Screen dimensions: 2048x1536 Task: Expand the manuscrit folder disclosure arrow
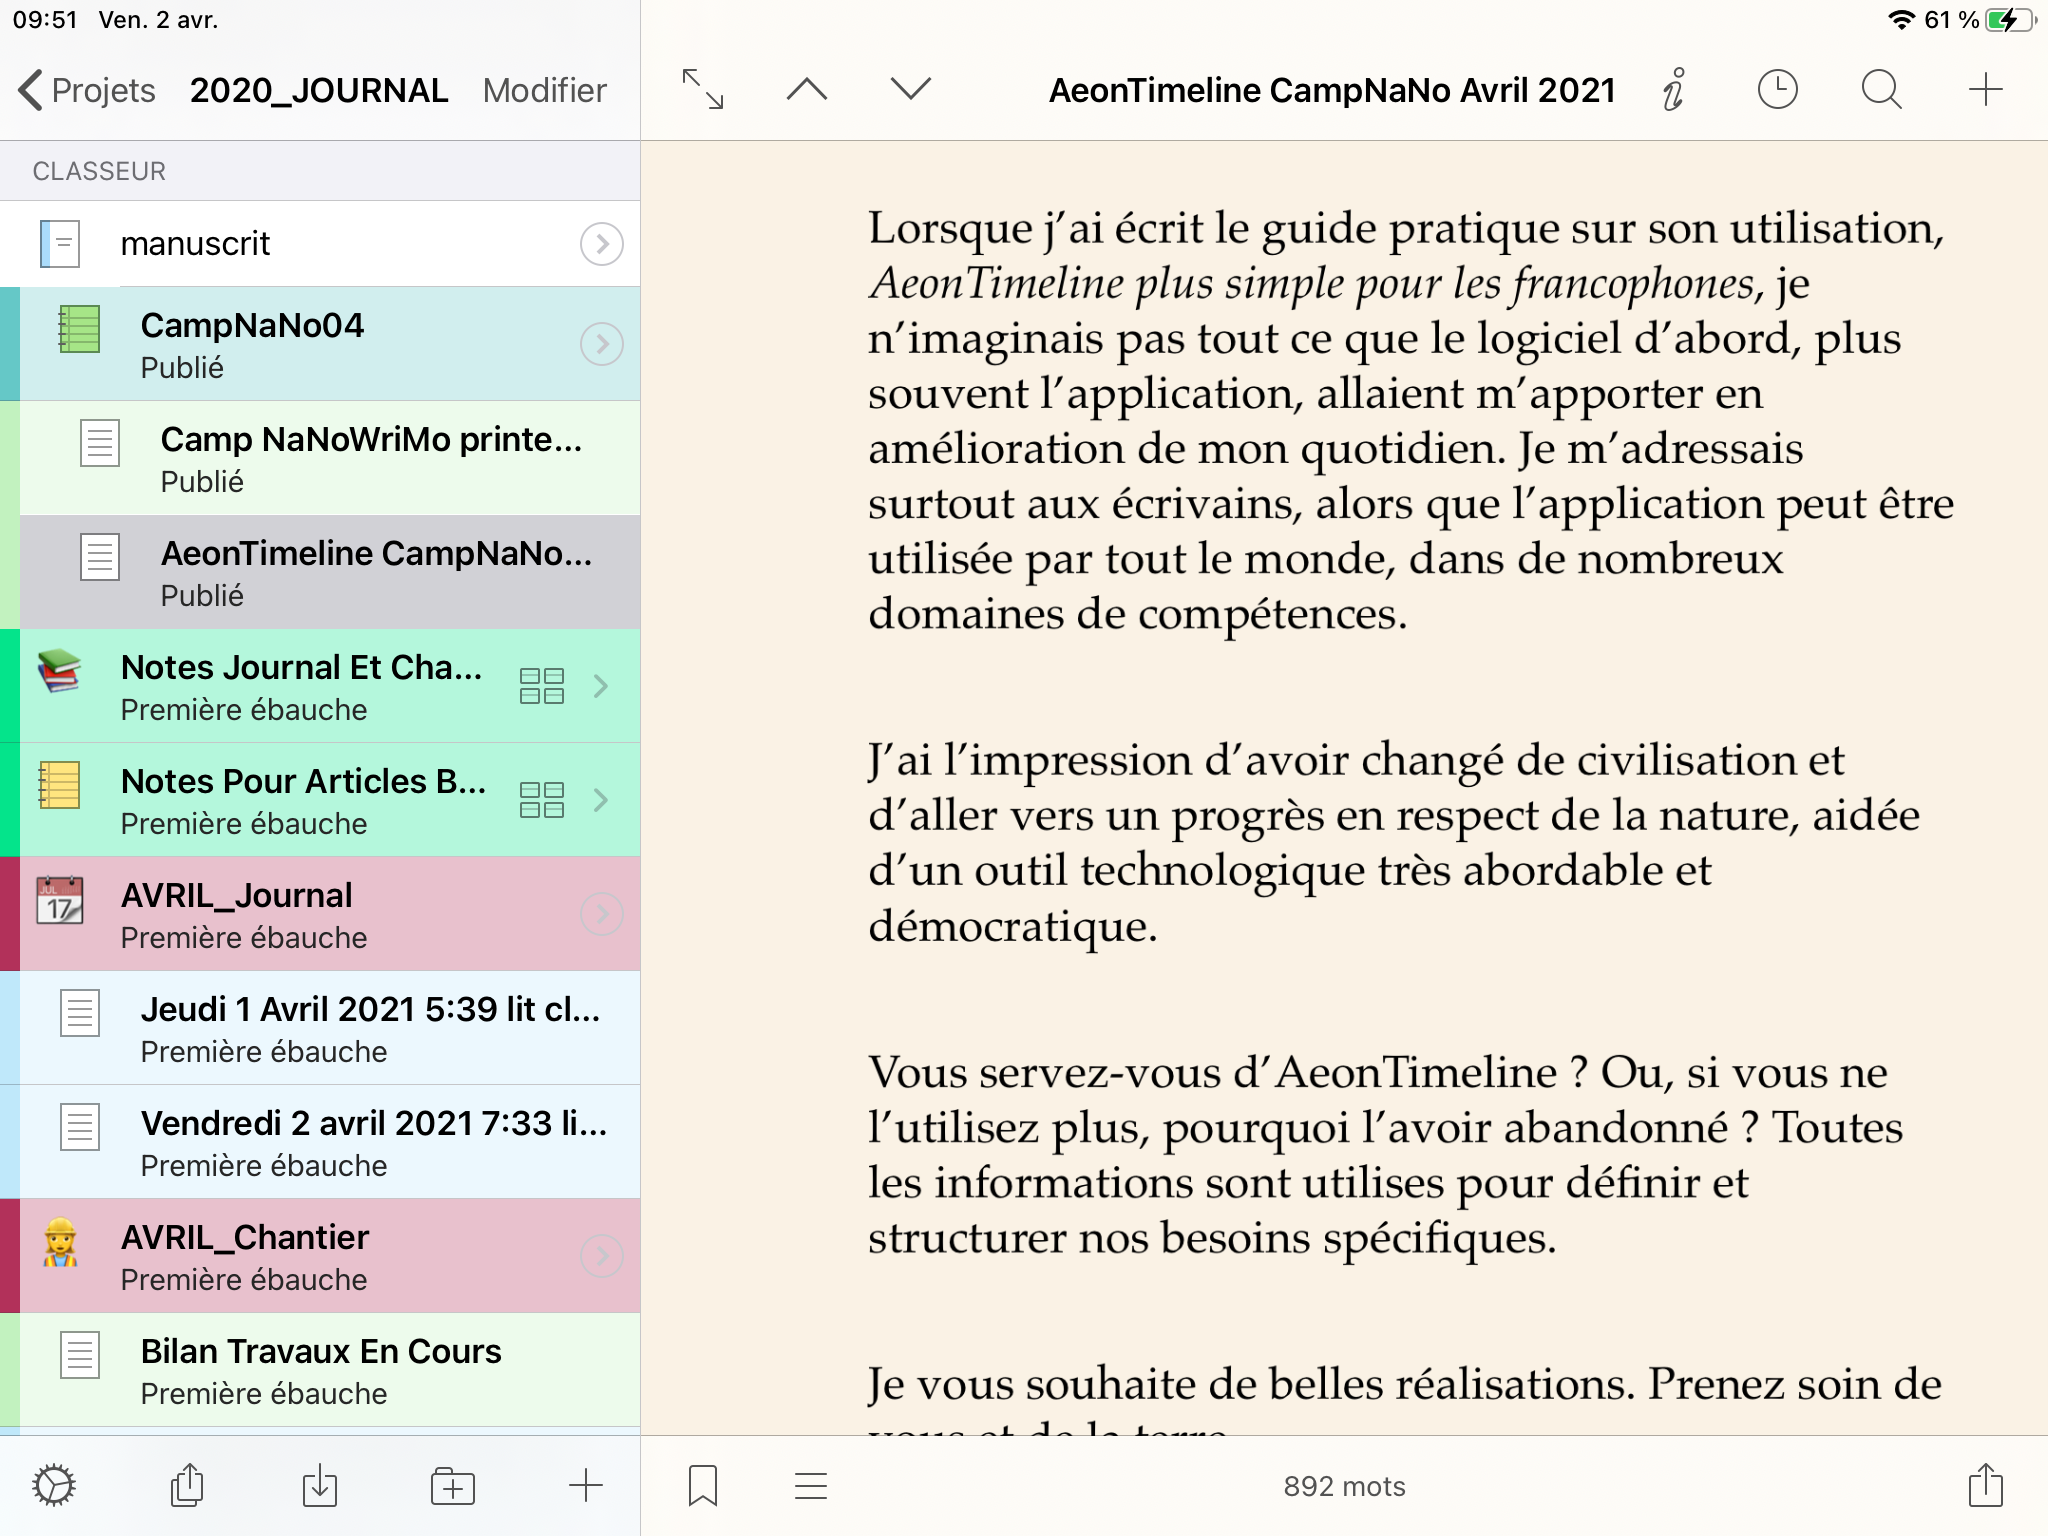(602, 244)
